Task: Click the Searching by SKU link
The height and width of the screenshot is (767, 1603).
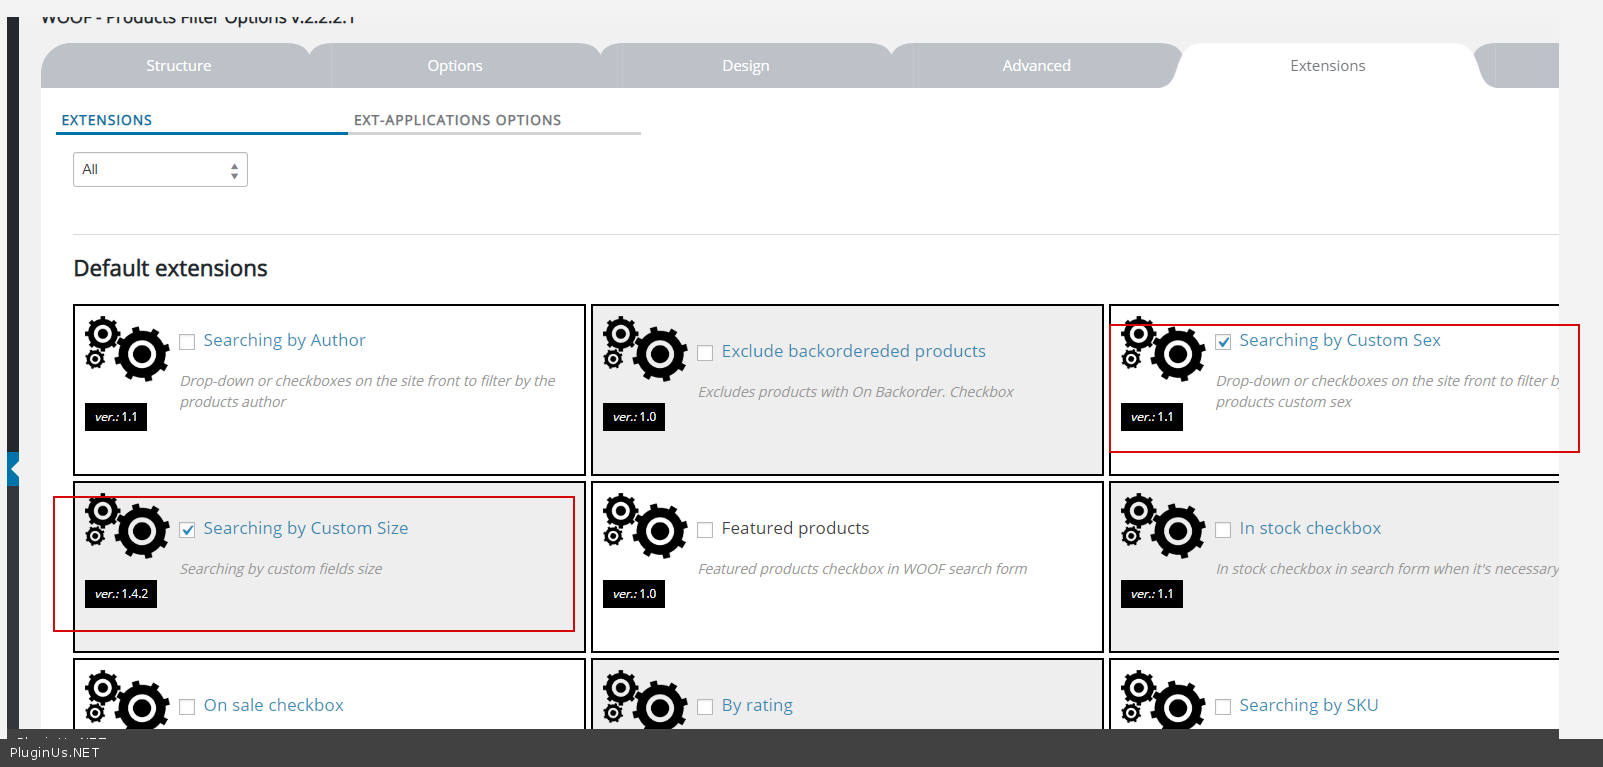Action: [1308, 705]
